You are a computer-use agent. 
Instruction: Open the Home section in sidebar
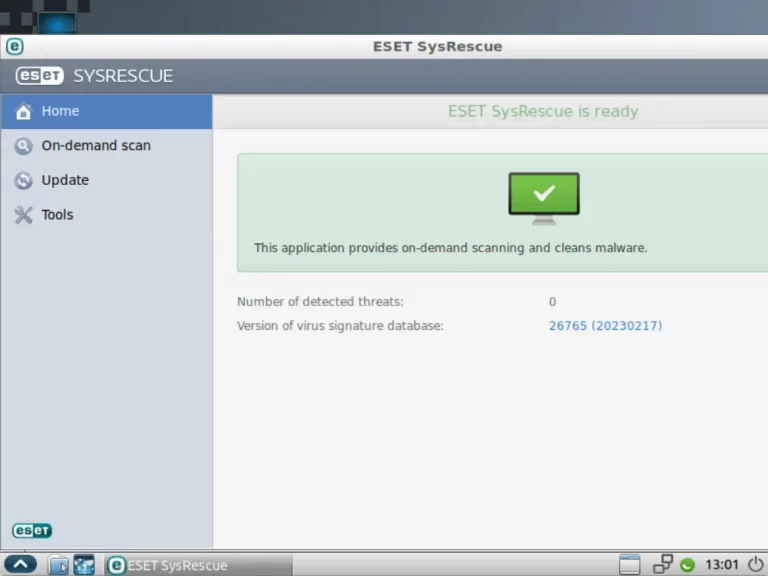tap(106, 112)
